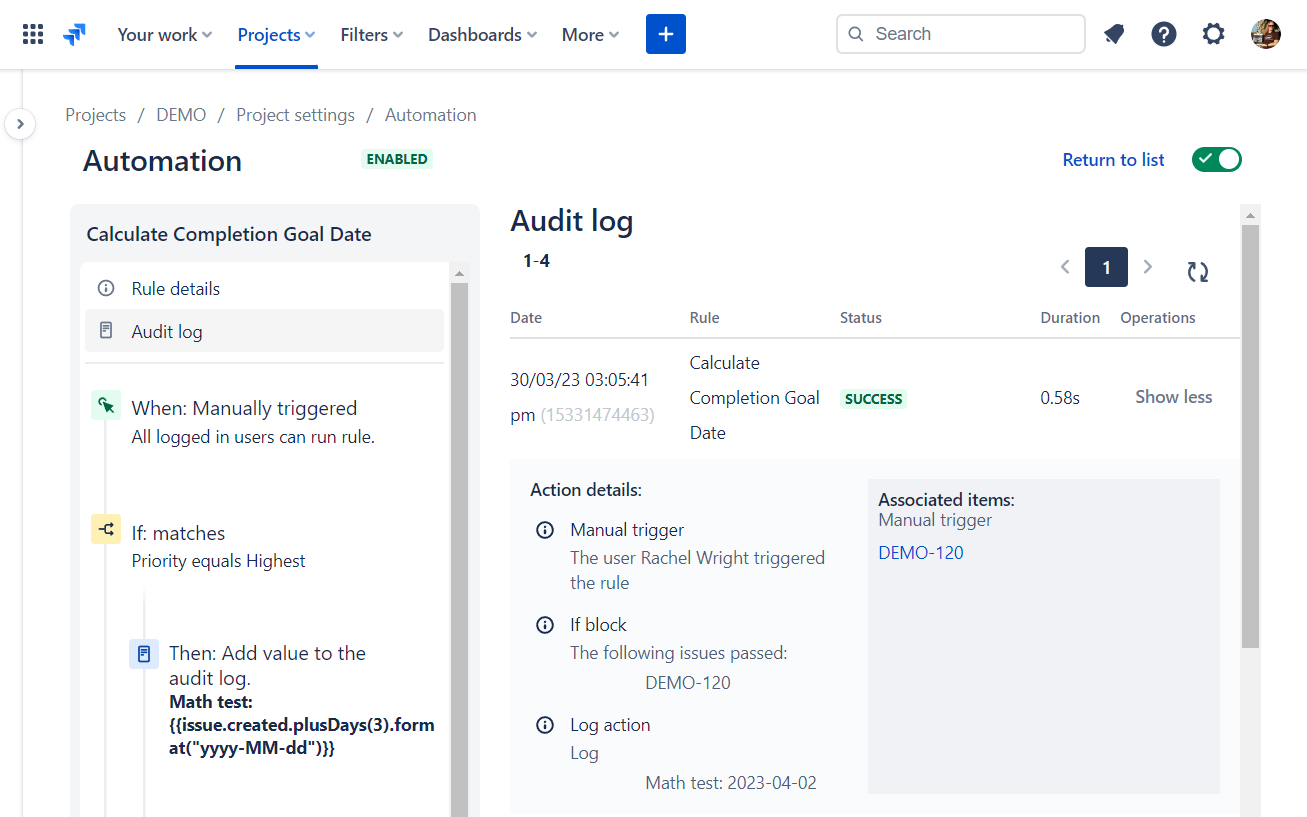Open the Dashboards dropdown menu
The width and height of the screenshot is (1307, 817).
(482, 34)
